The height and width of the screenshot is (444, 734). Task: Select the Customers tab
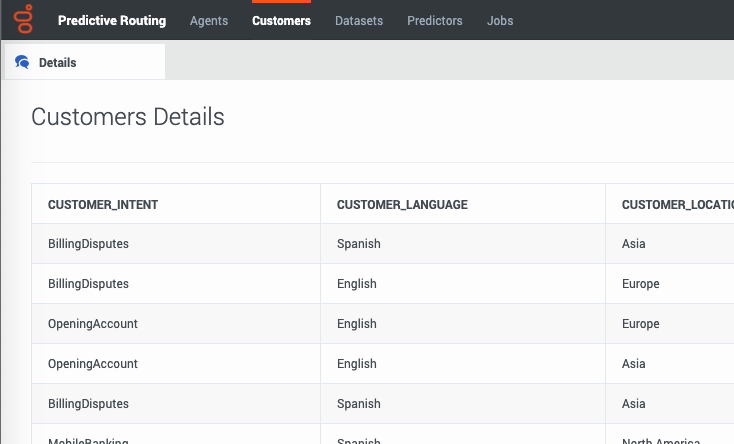pyautogui.click(x=281, y=21)
